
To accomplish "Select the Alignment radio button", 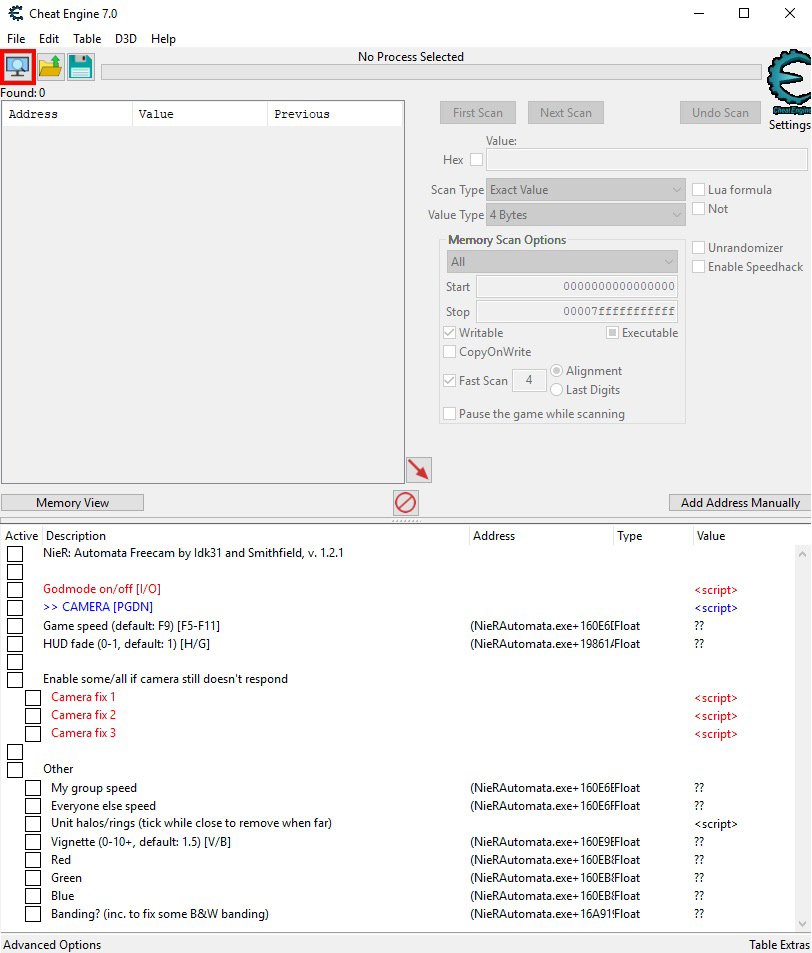I will [x=556, y=370].
